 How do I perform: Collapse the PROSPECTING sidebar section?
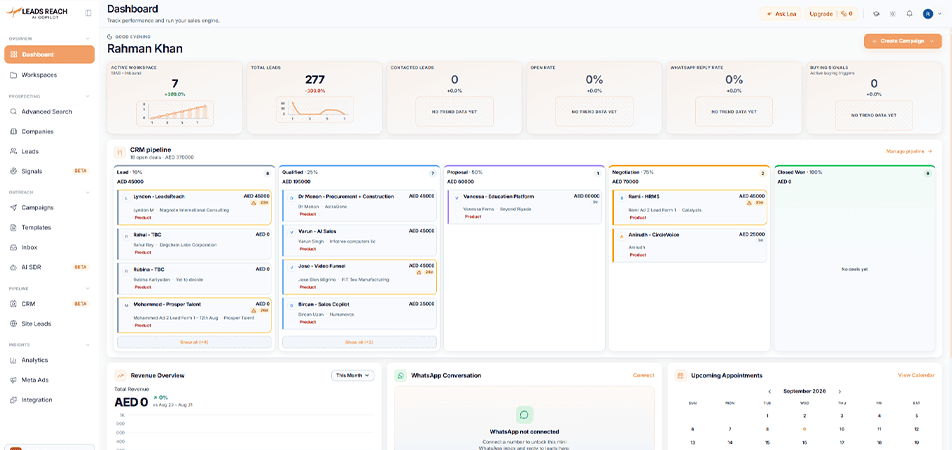(89, 96)
